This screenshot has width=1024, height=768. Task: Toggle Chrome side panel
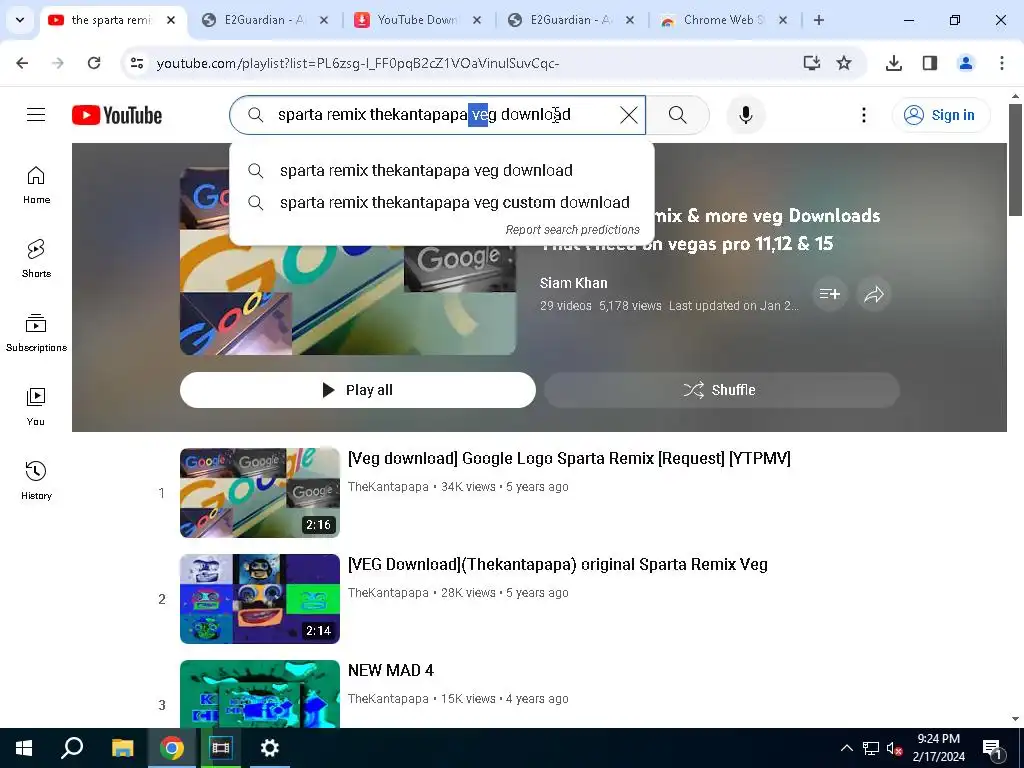coord(929,63)
